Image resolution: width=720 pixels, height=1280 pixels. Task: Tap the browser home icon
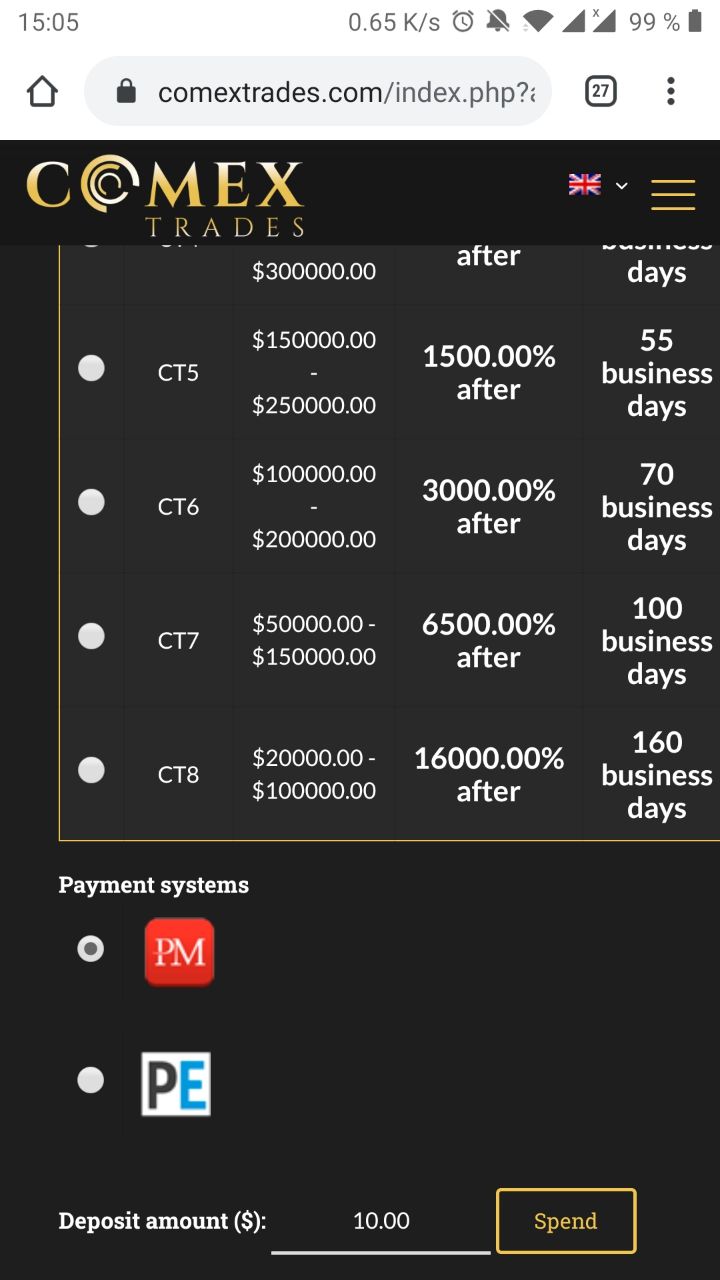pos(42,92)
